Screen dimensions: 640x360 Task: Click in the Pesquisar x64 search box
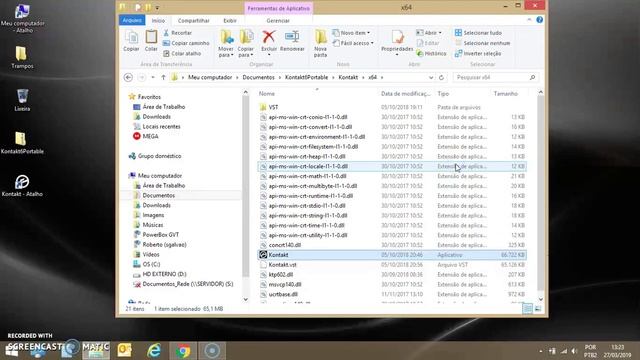(x=495, y=77)
